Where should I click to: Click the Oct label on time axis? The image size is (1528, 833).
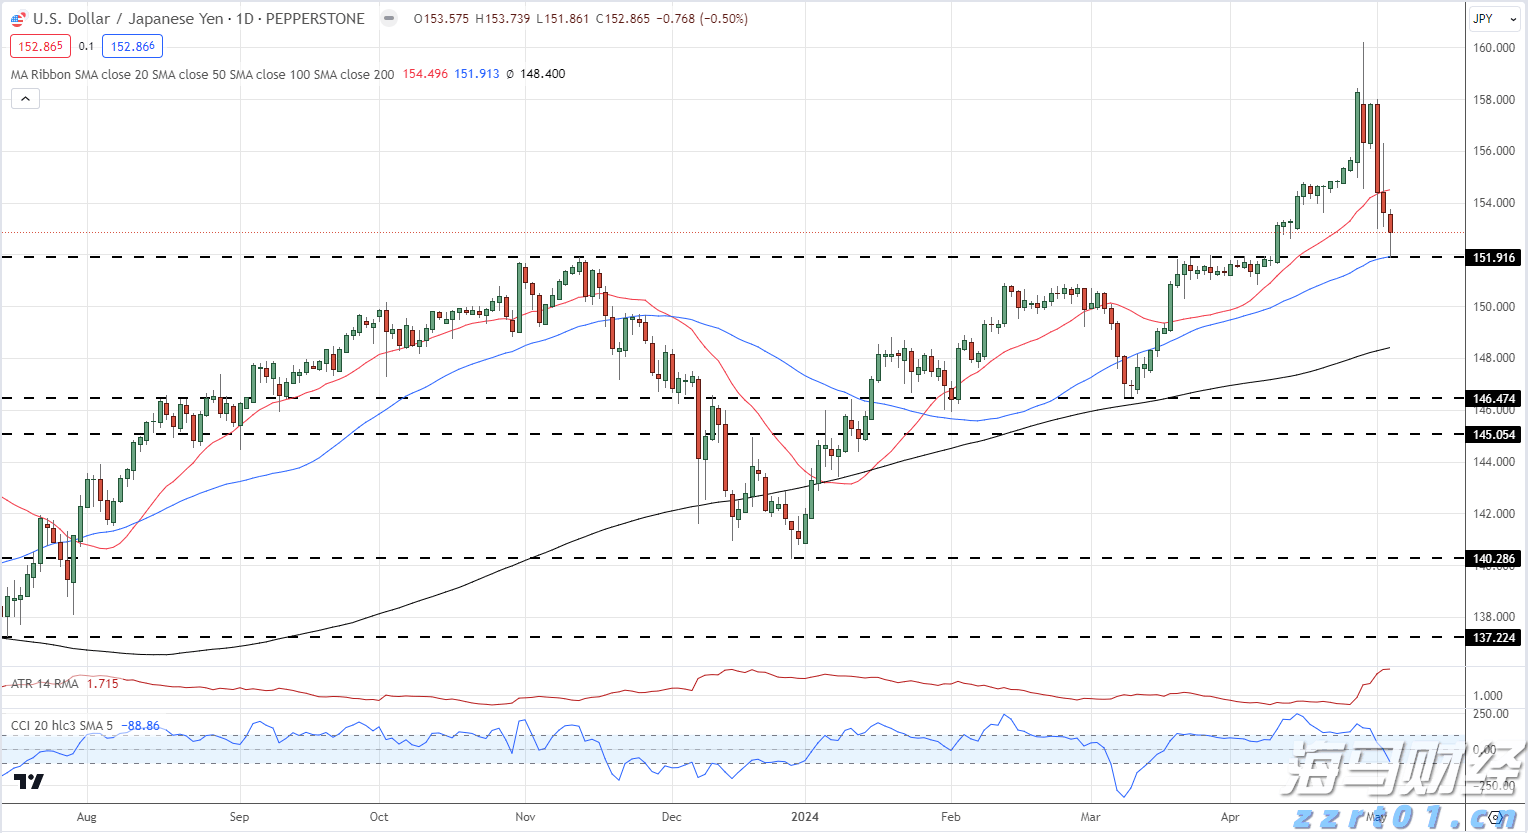379,817
